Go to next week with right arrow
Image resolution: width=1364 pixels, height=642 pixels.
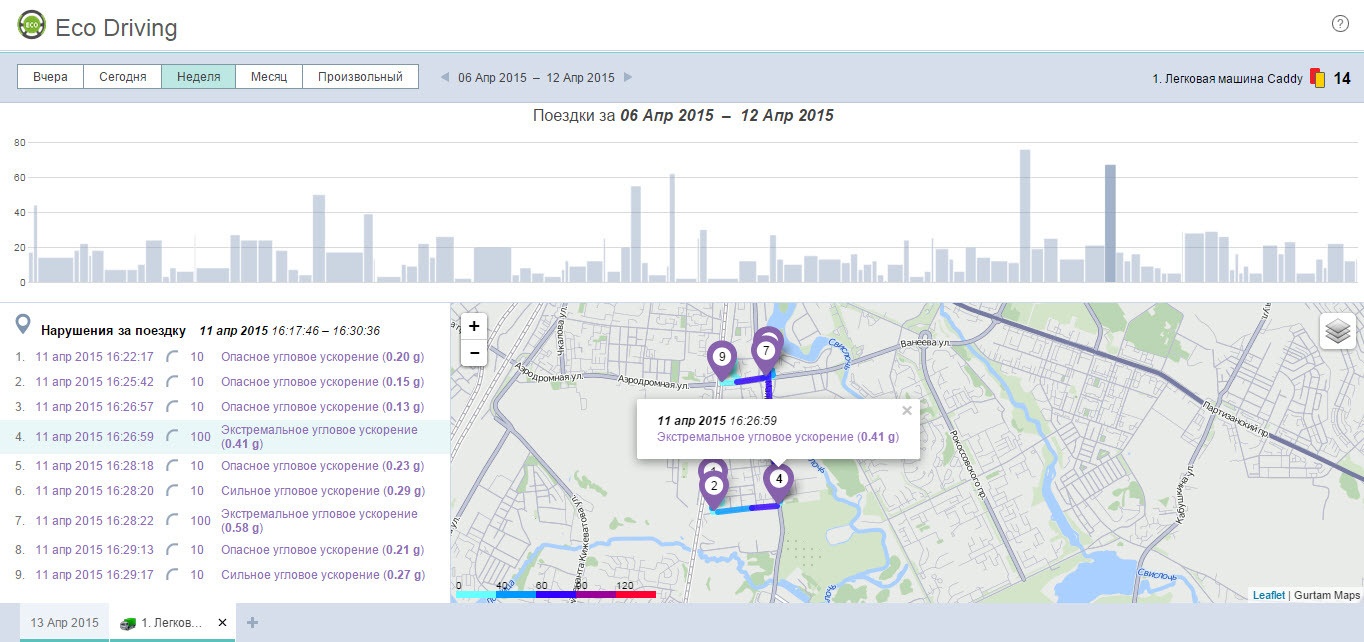(x=628, y=77)
